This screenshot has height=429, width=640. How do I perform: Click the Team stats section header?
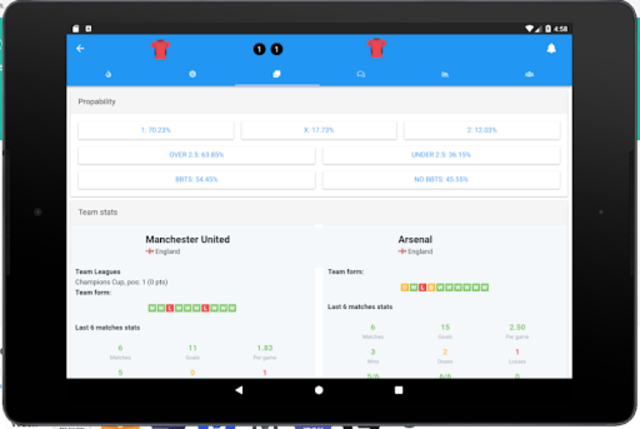click(x=319, y=212)
